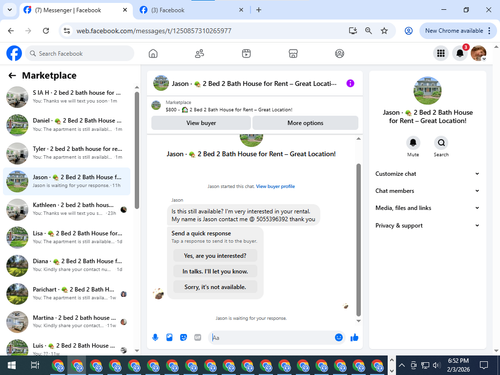Open Chrome profile icon
The image size is (500, 375).
408,31
